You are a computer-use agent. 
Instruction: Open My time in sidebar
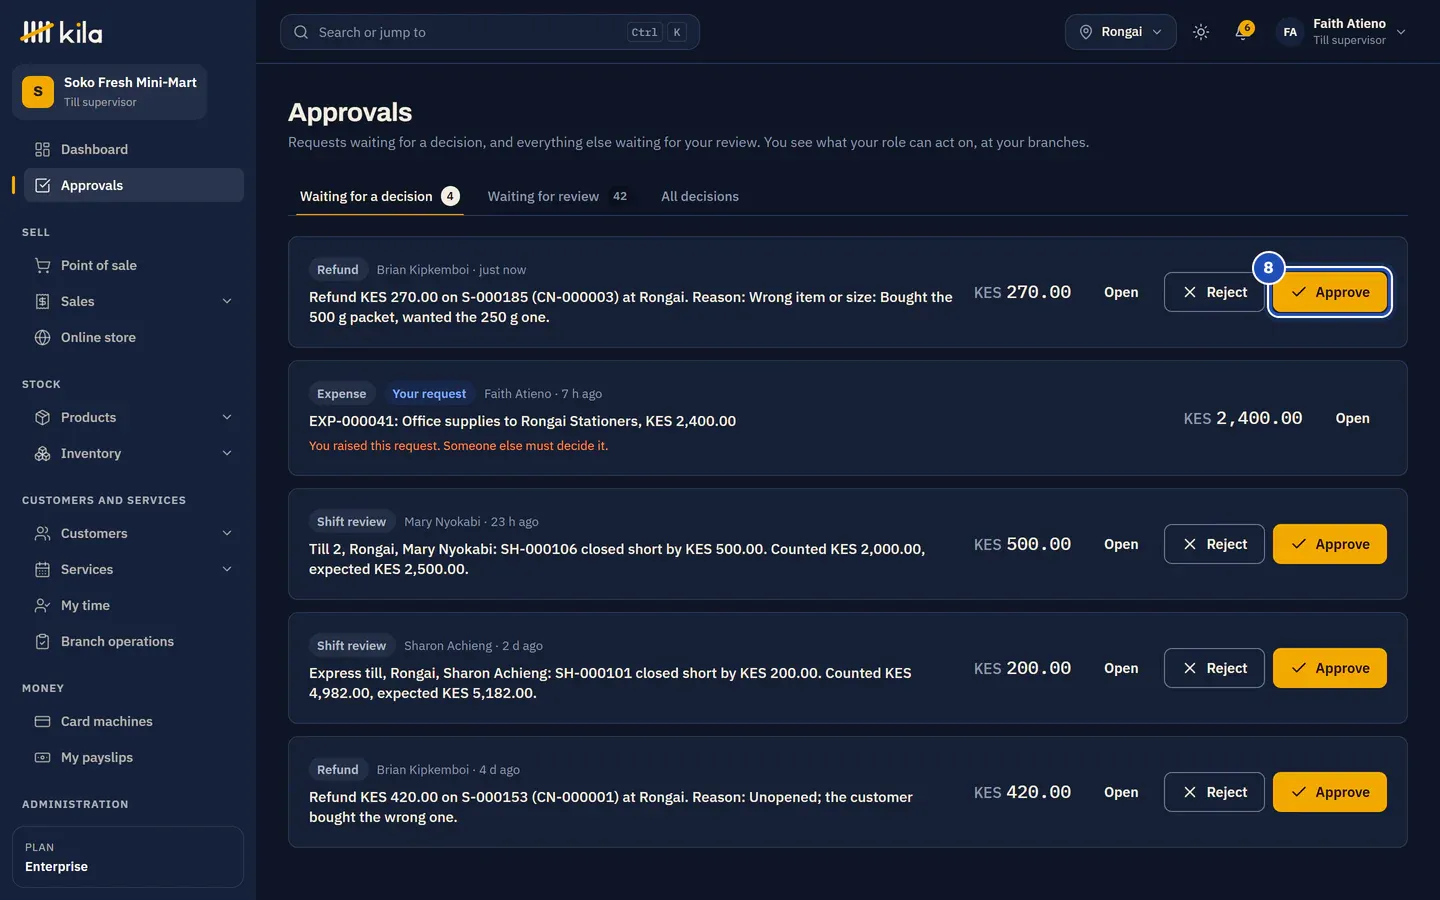128,605
